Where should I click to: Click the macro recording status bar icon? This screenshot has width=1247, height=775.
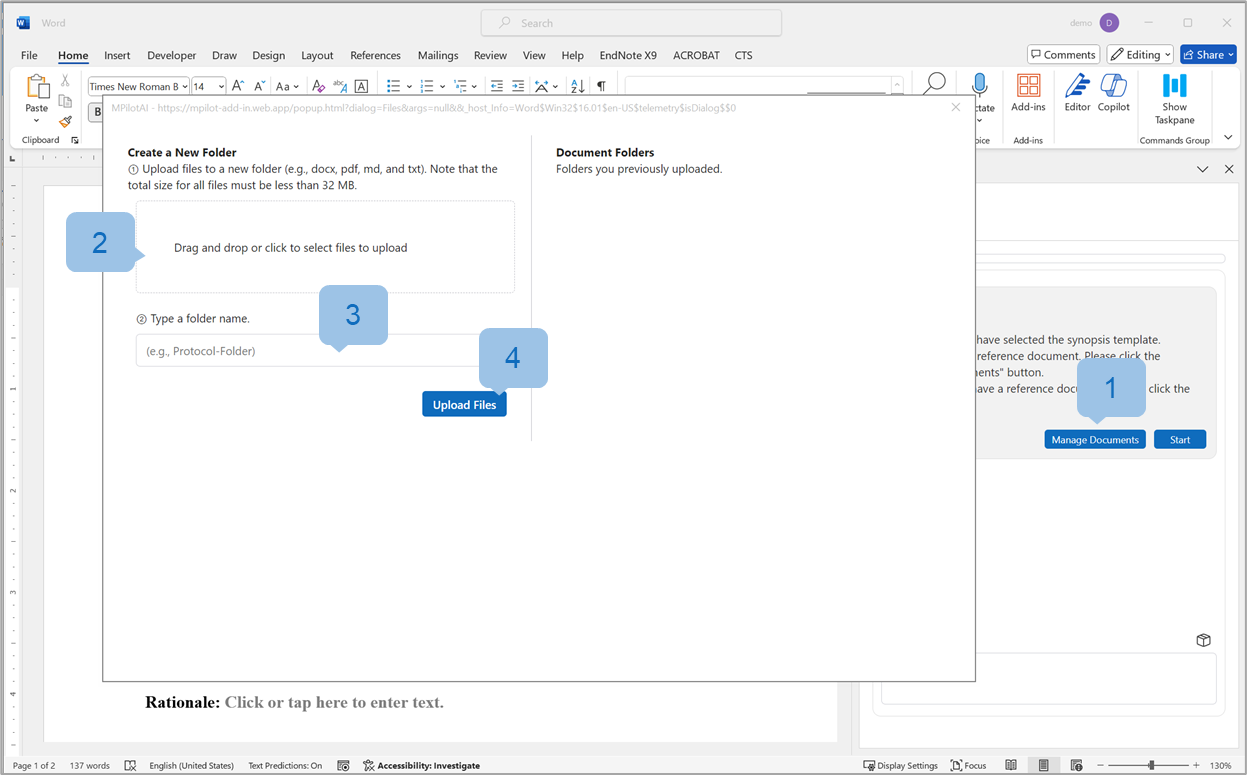click(343, 765)
